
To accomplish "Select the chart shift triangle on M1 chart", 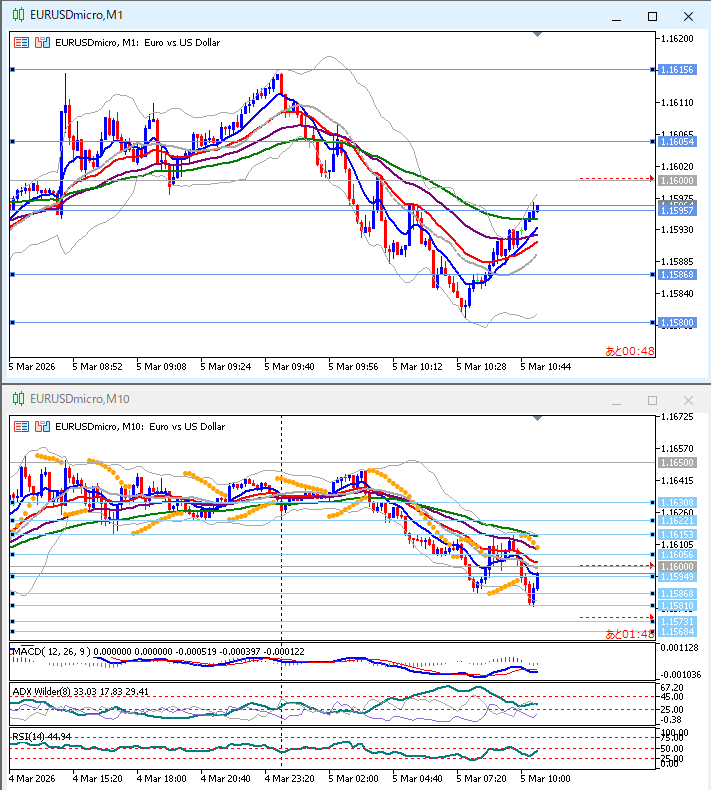I will tap(539, 34).
